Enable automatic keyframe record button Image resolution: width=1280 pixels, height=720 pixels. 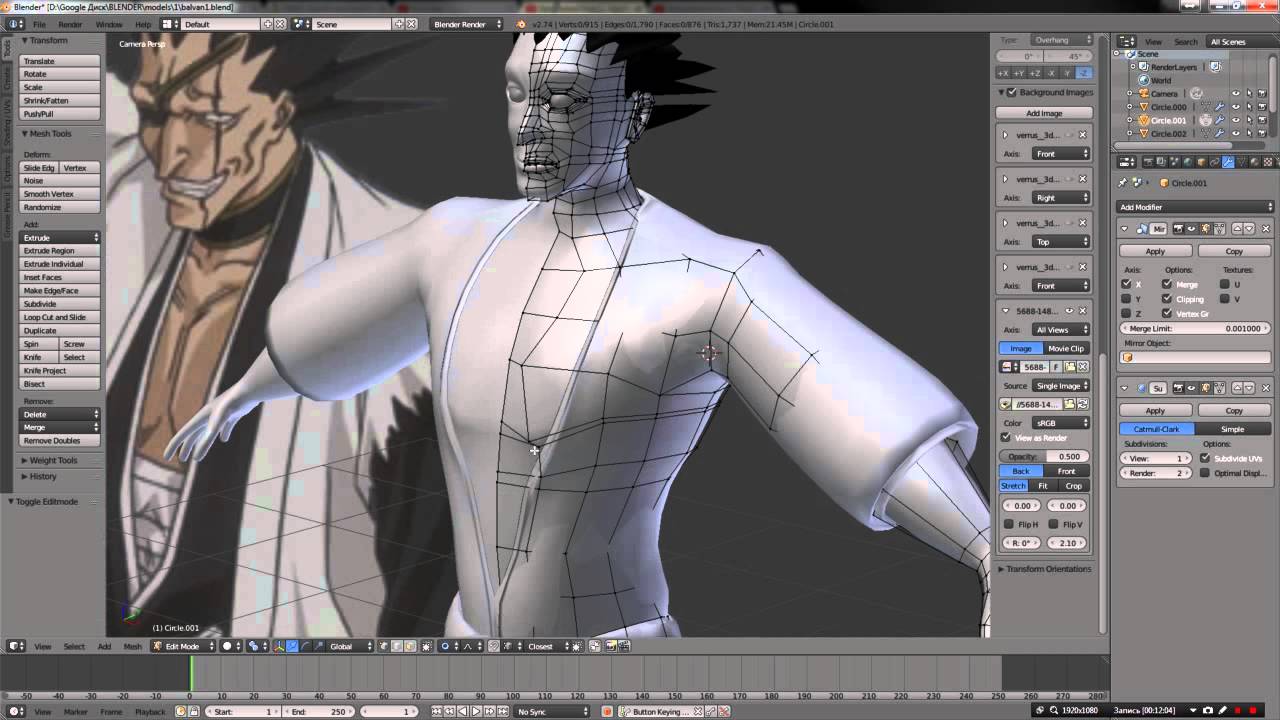tap(607, 712)
